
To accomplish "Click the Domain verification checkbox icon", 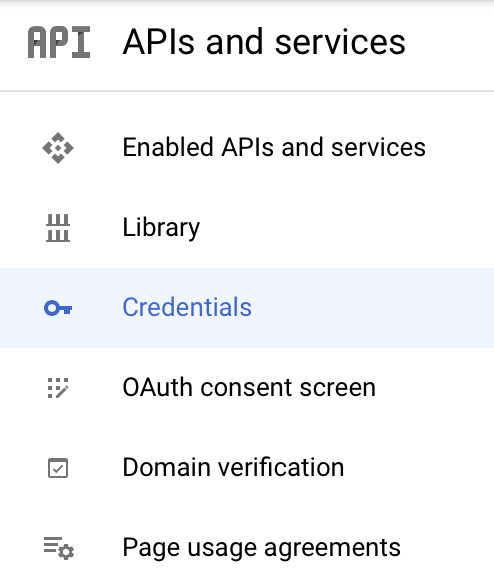I will point(58,468).
